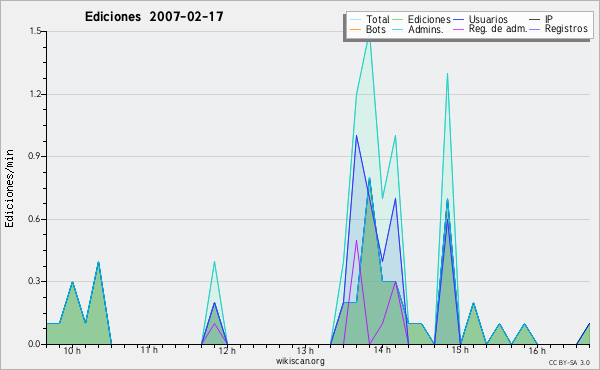Viewport: 600px width, 370px height.
Task: Click the 16 h axis label
Action: tap(537, 351)
